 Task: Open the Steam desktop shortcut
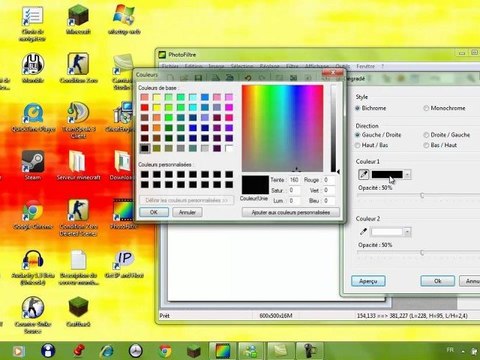coord(33,162)
